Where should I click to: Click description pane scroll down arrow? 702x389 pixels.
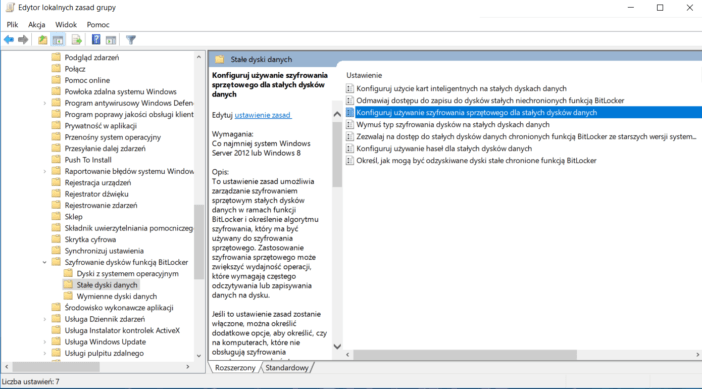[x=337, y=346]
